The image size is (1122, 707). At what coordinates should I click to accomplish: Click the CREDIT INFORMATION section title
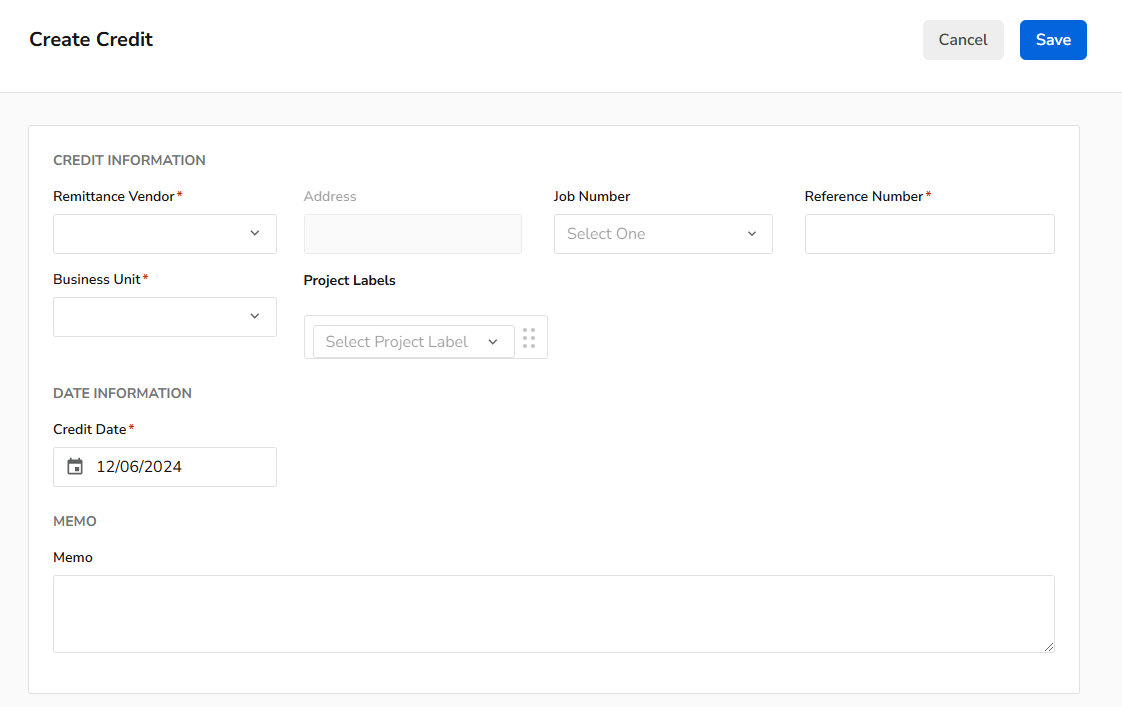click(130, 160)
